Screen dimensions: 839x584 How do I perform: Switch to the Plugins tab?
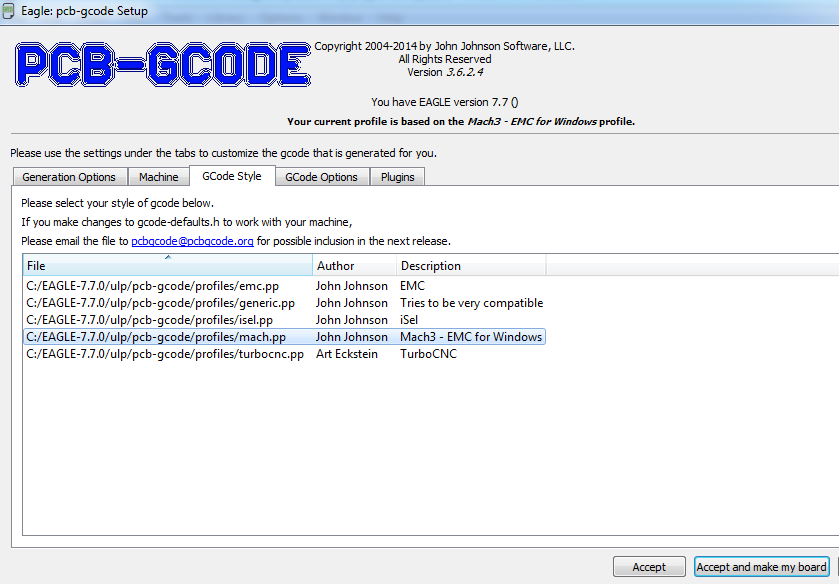click(398, 177)
